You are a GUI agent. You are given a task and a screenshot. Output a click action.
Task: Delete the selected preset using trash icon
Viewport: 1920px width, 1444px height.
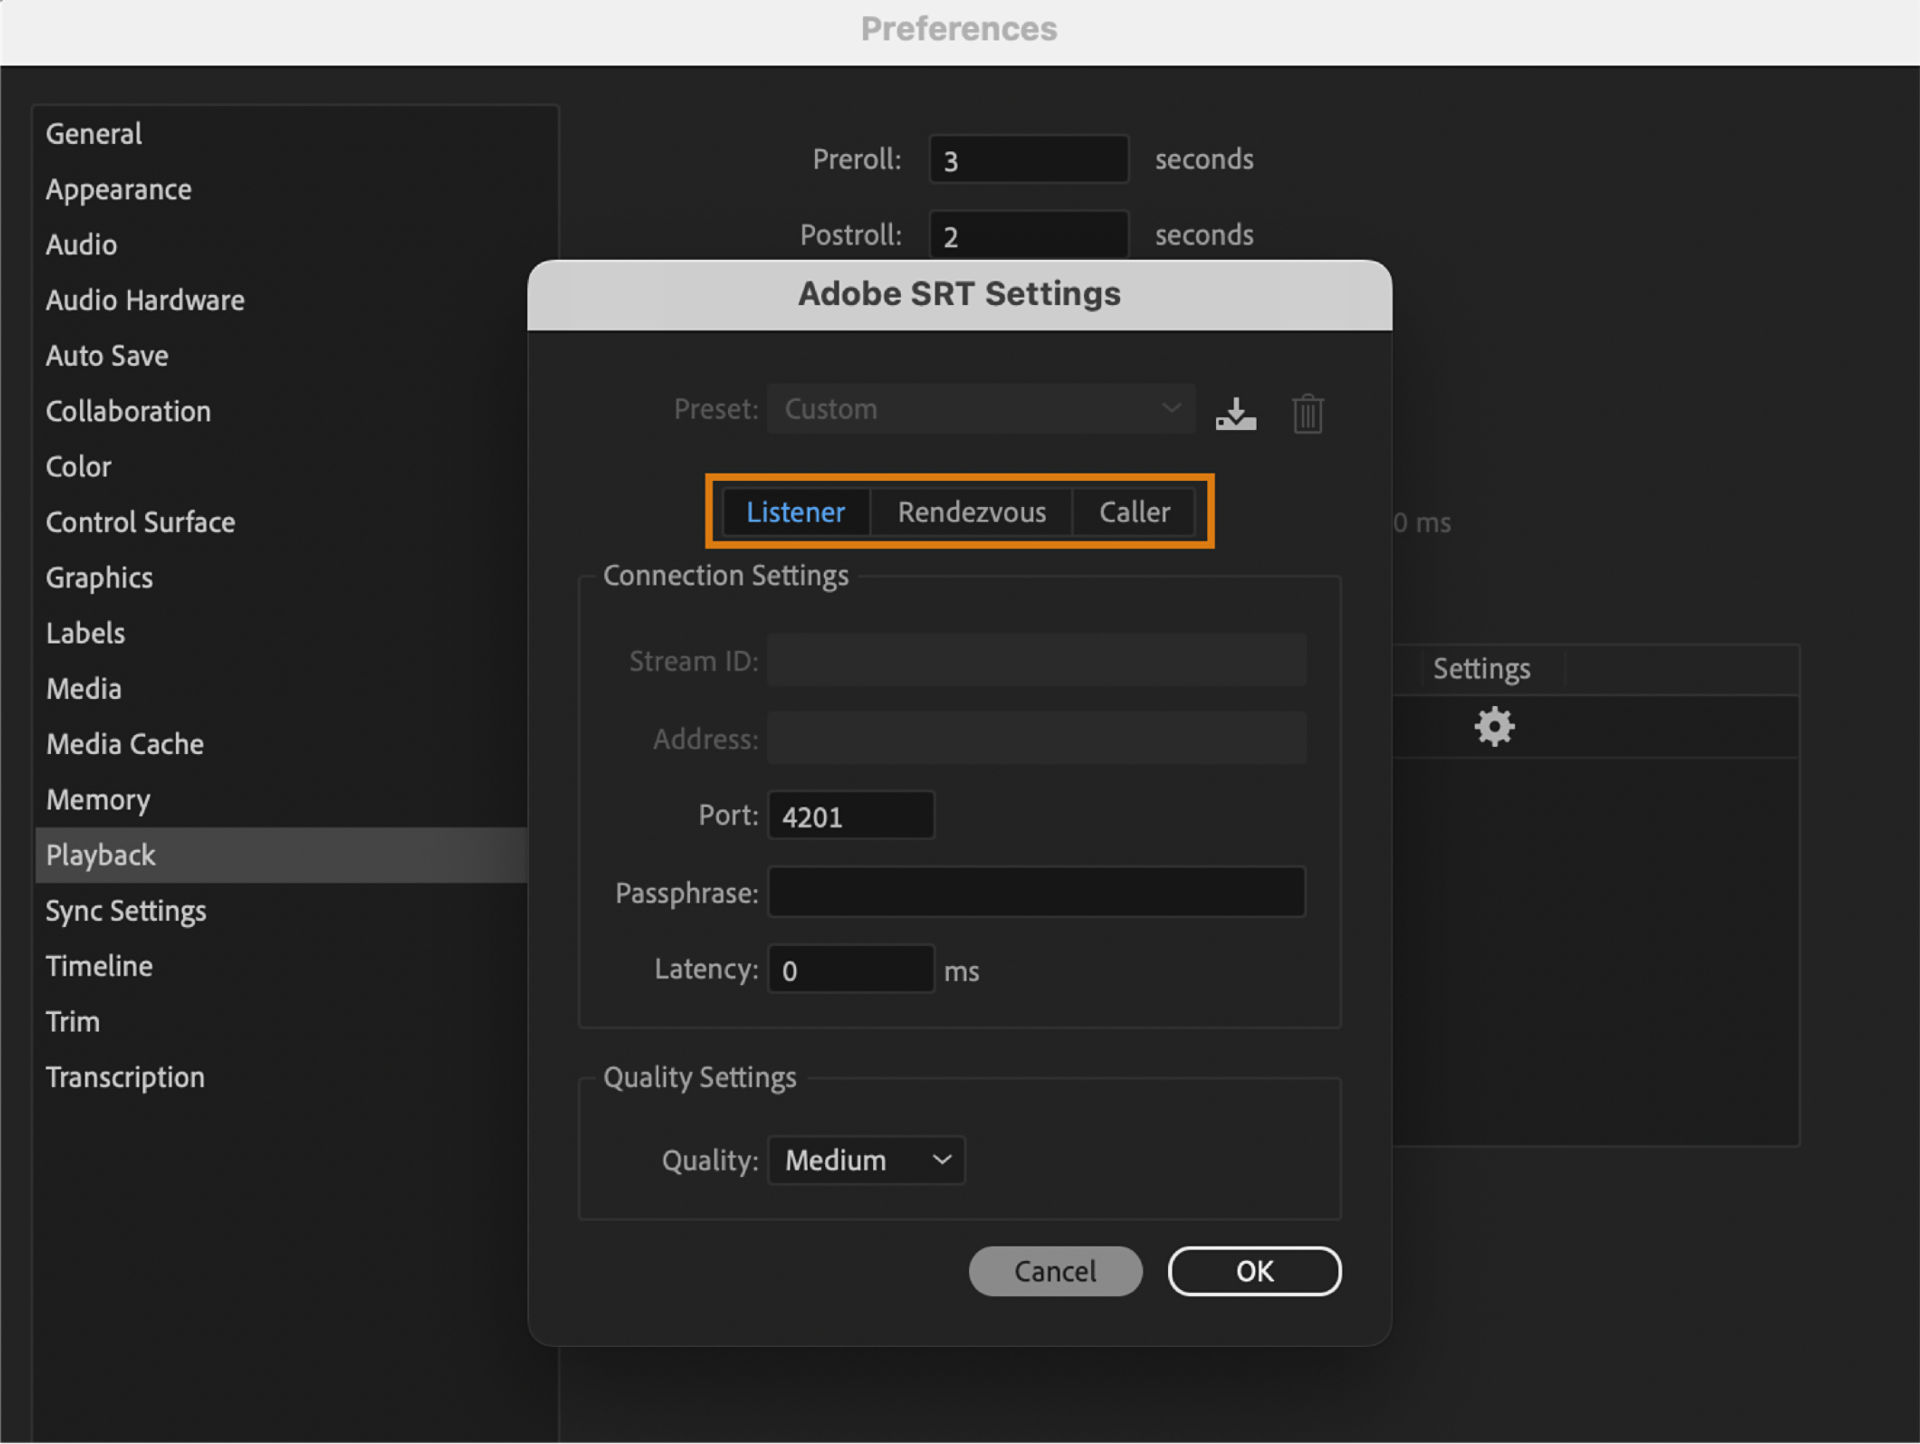[x=1307, y=412]
